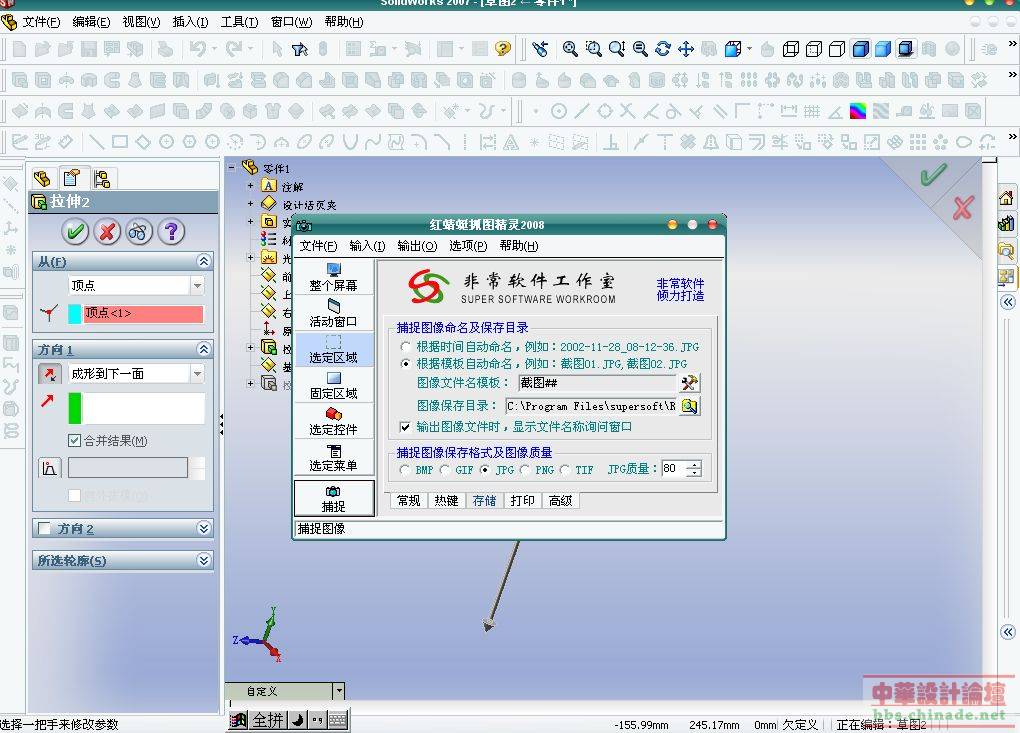
Task: Increase JPG质量 value with stepper
Action: [x=695, y=464]
